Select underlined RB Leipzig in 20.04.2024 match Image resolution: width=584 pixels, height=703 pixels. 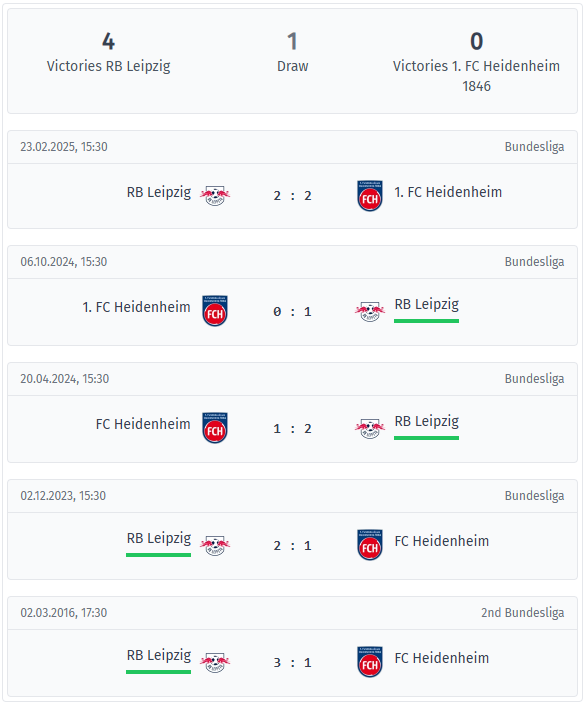coord(426,421)
